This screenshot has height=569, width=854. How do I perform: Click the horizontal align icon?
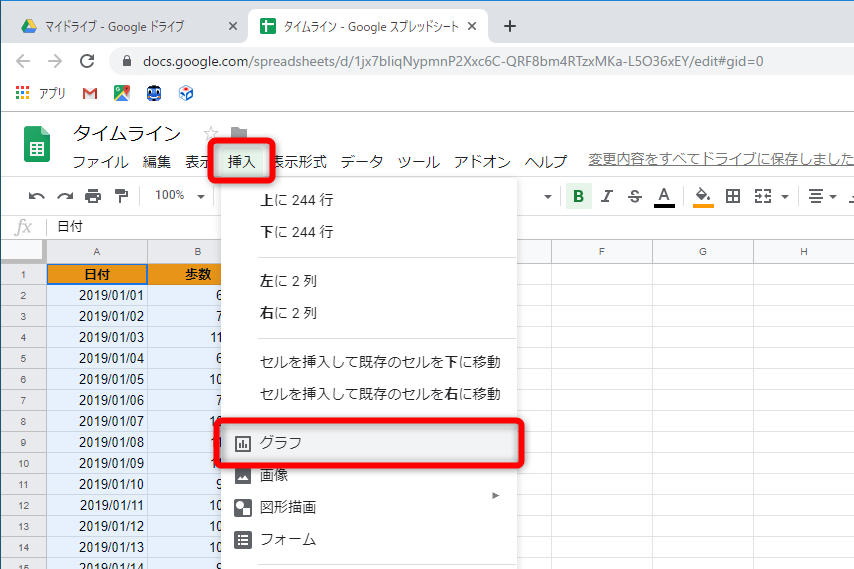pos(816,196)
